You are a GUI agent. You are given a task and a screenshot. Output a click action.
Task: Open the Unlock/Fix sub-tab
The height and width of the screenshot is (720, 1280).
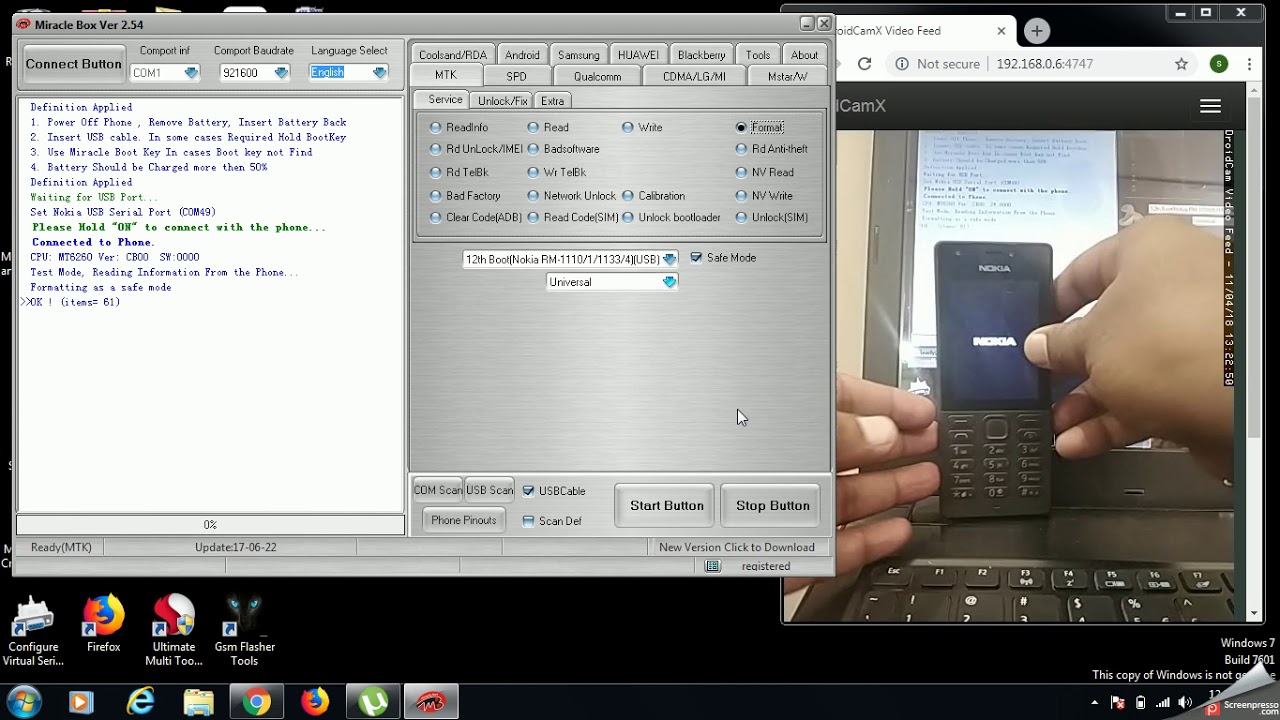[502, 101]
